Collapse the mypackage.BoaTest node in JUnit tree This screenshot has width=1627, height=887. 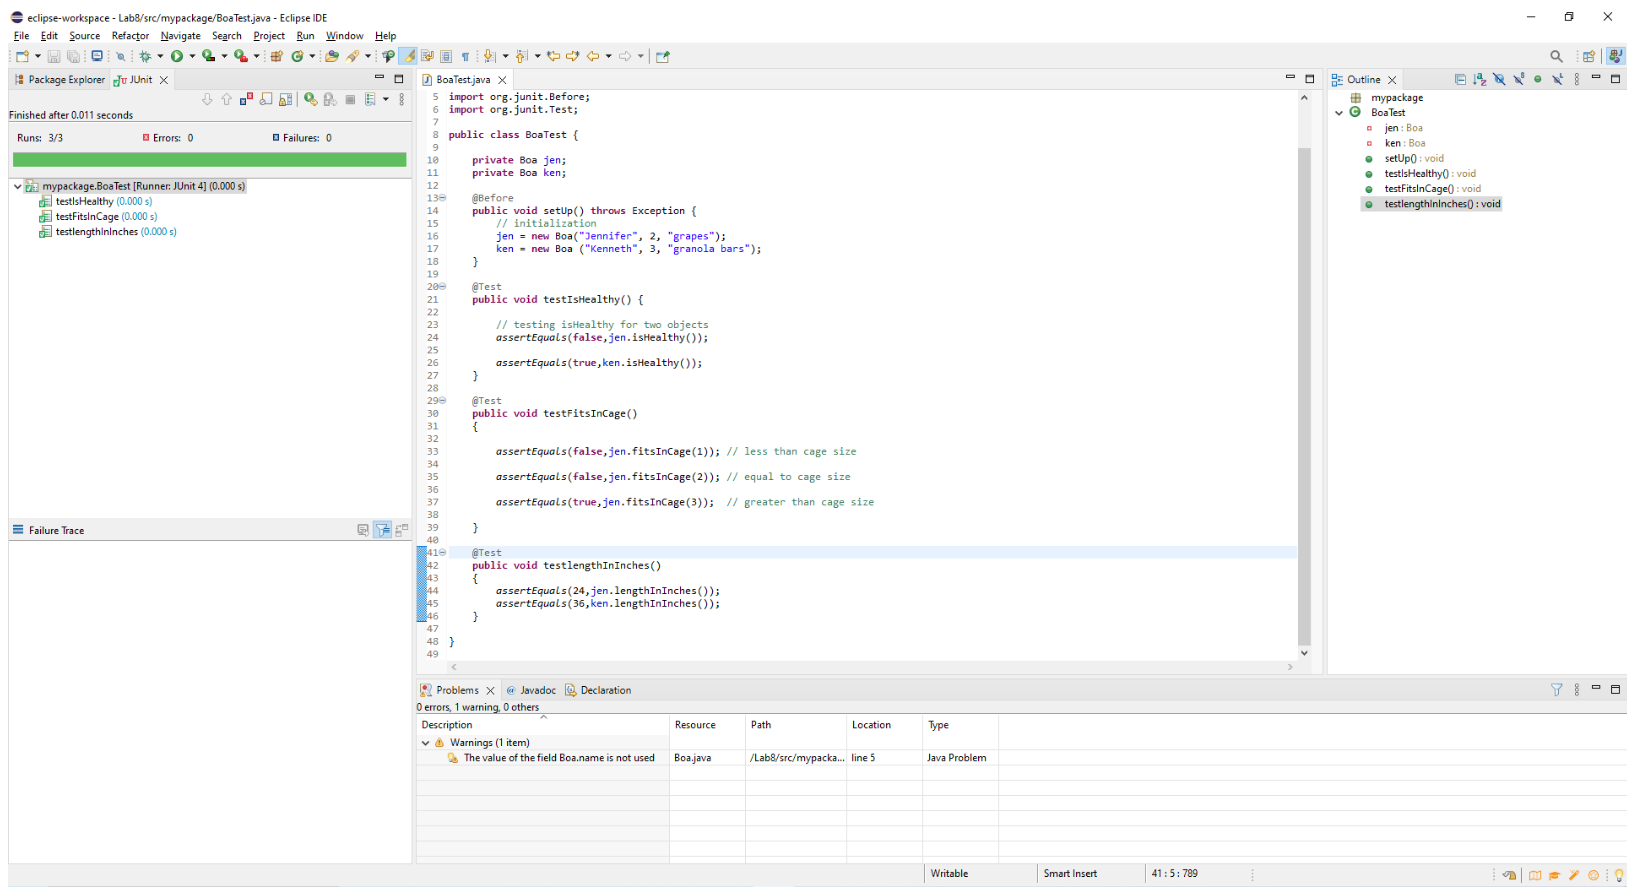tap(18, 186)
